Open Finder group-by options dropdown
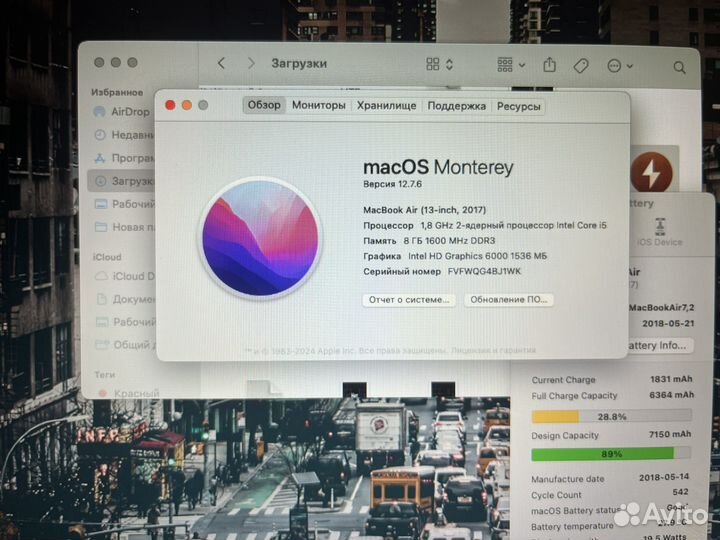720x540 pixels. 511,65
